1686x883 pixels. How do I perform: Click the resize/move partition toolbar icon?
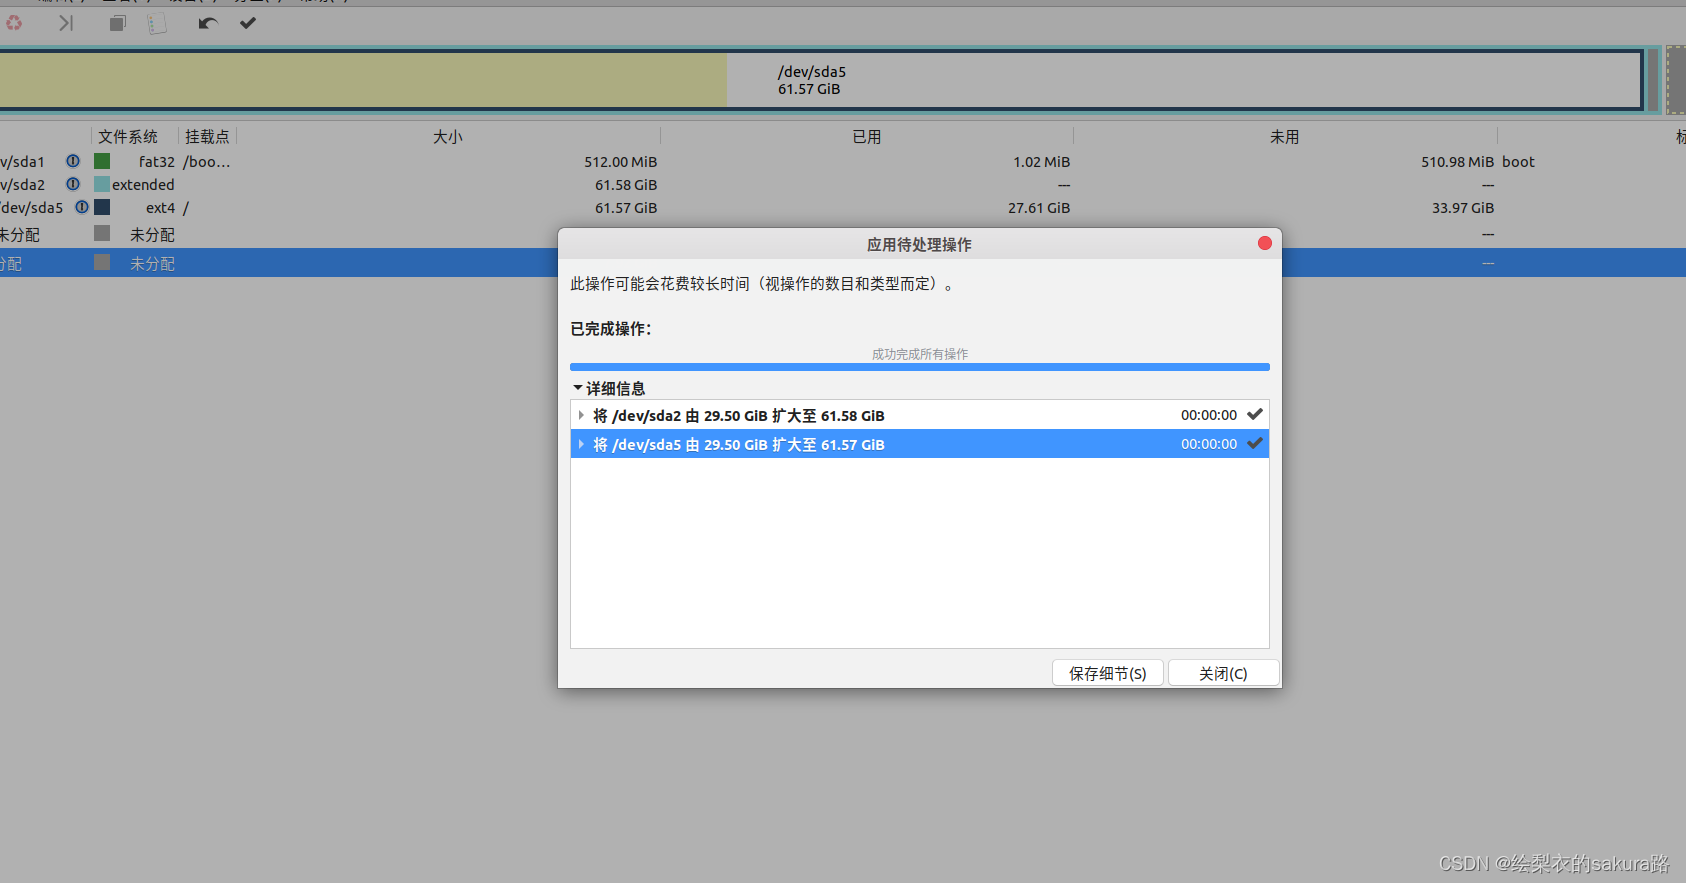[66, 22]
